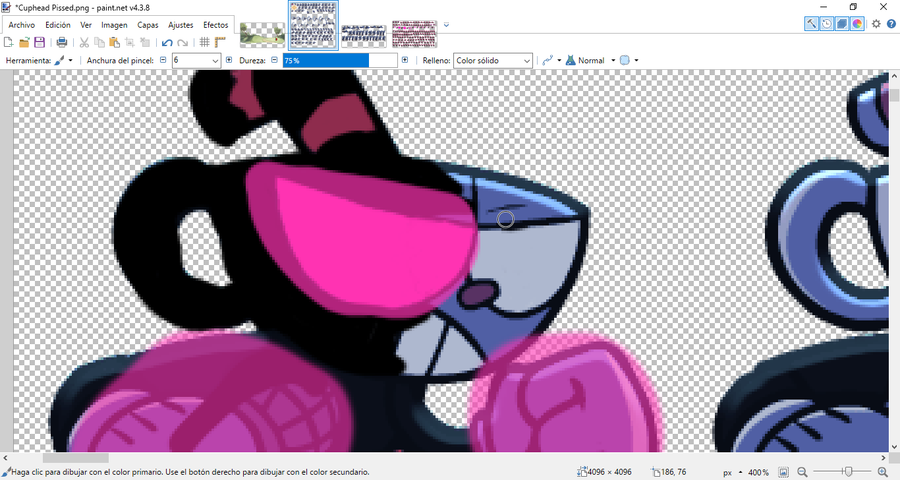Switch to the second thumbnail, the highlighted image

coord(313,25)
